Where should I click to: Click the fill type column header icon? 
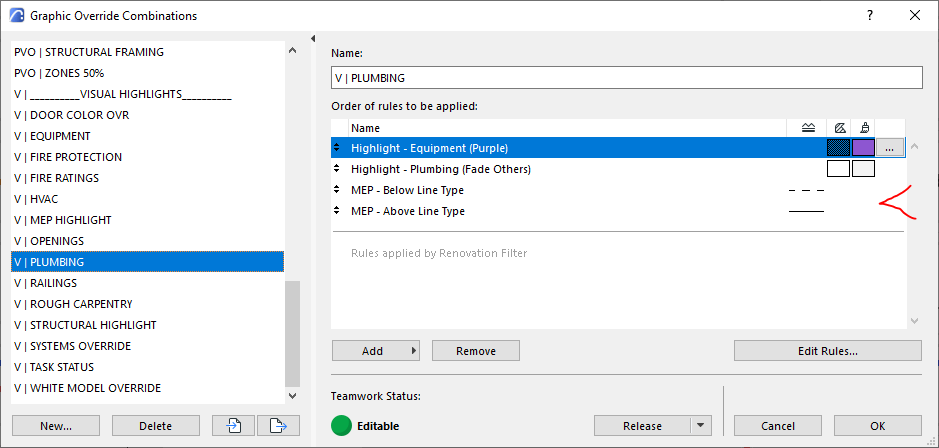click(x=840, y=128)
